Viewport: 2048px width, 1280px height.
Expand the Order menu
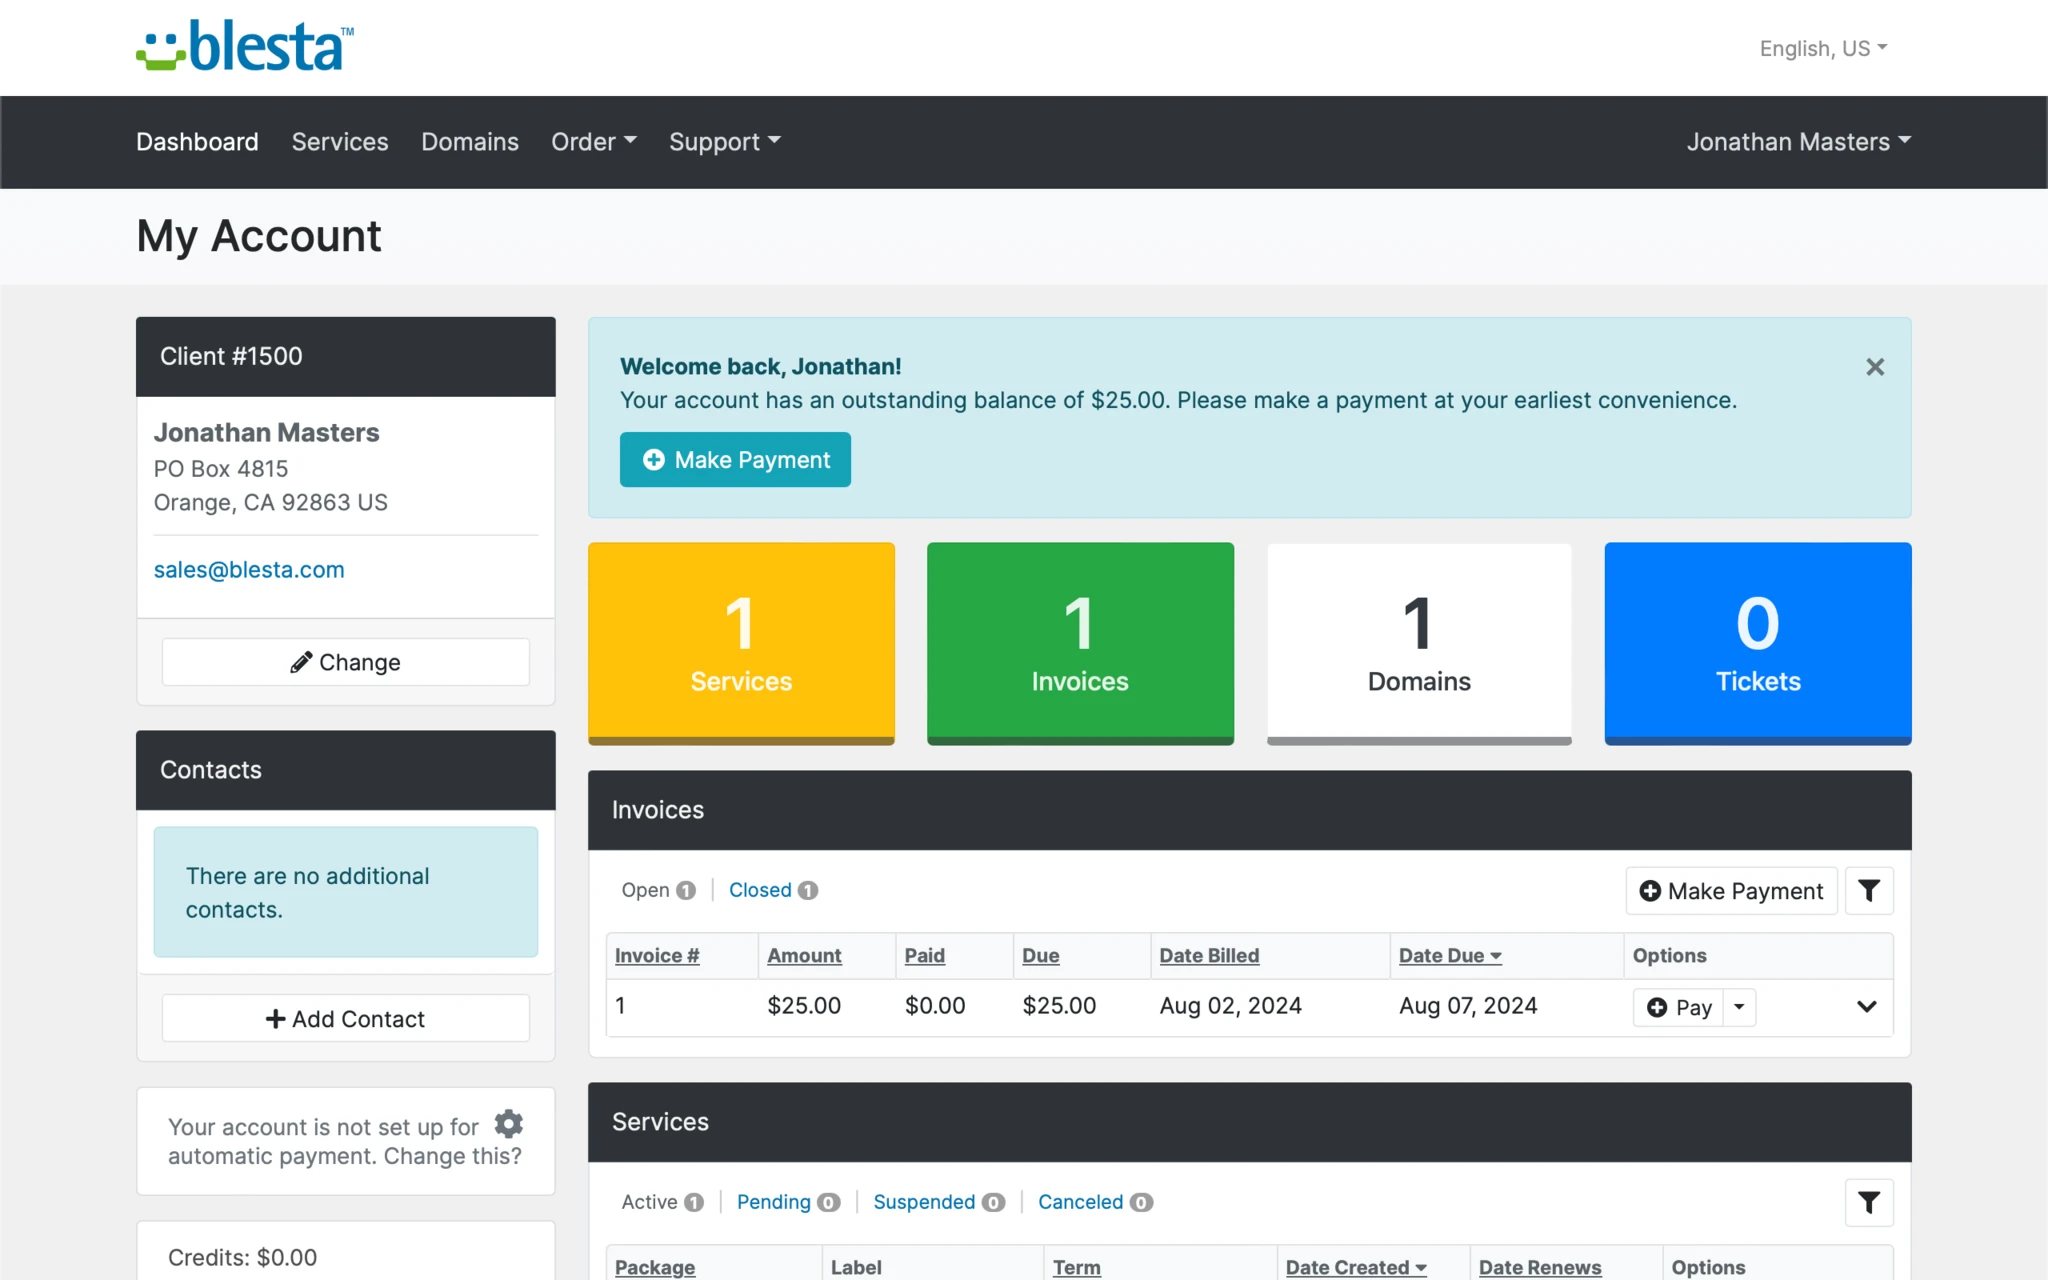(593, 142)
